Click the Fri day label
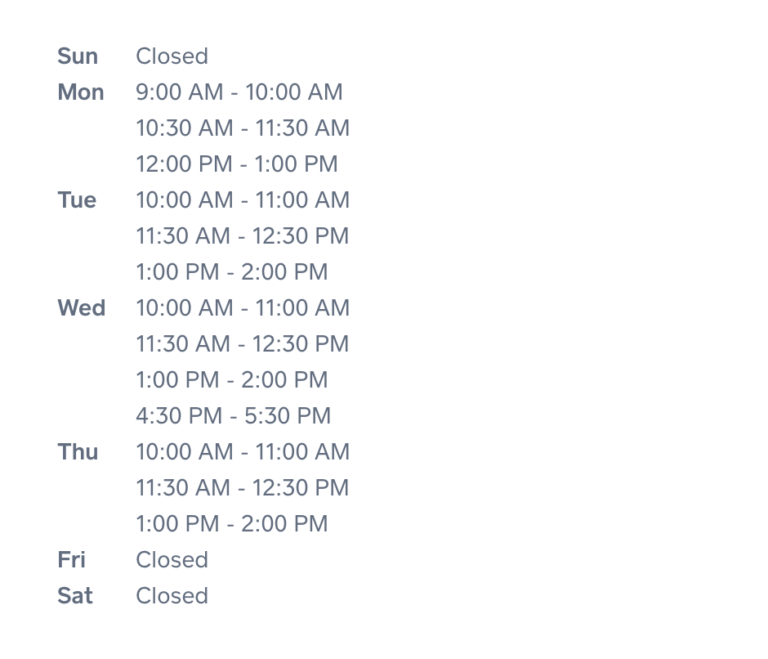 pos(71,560)
